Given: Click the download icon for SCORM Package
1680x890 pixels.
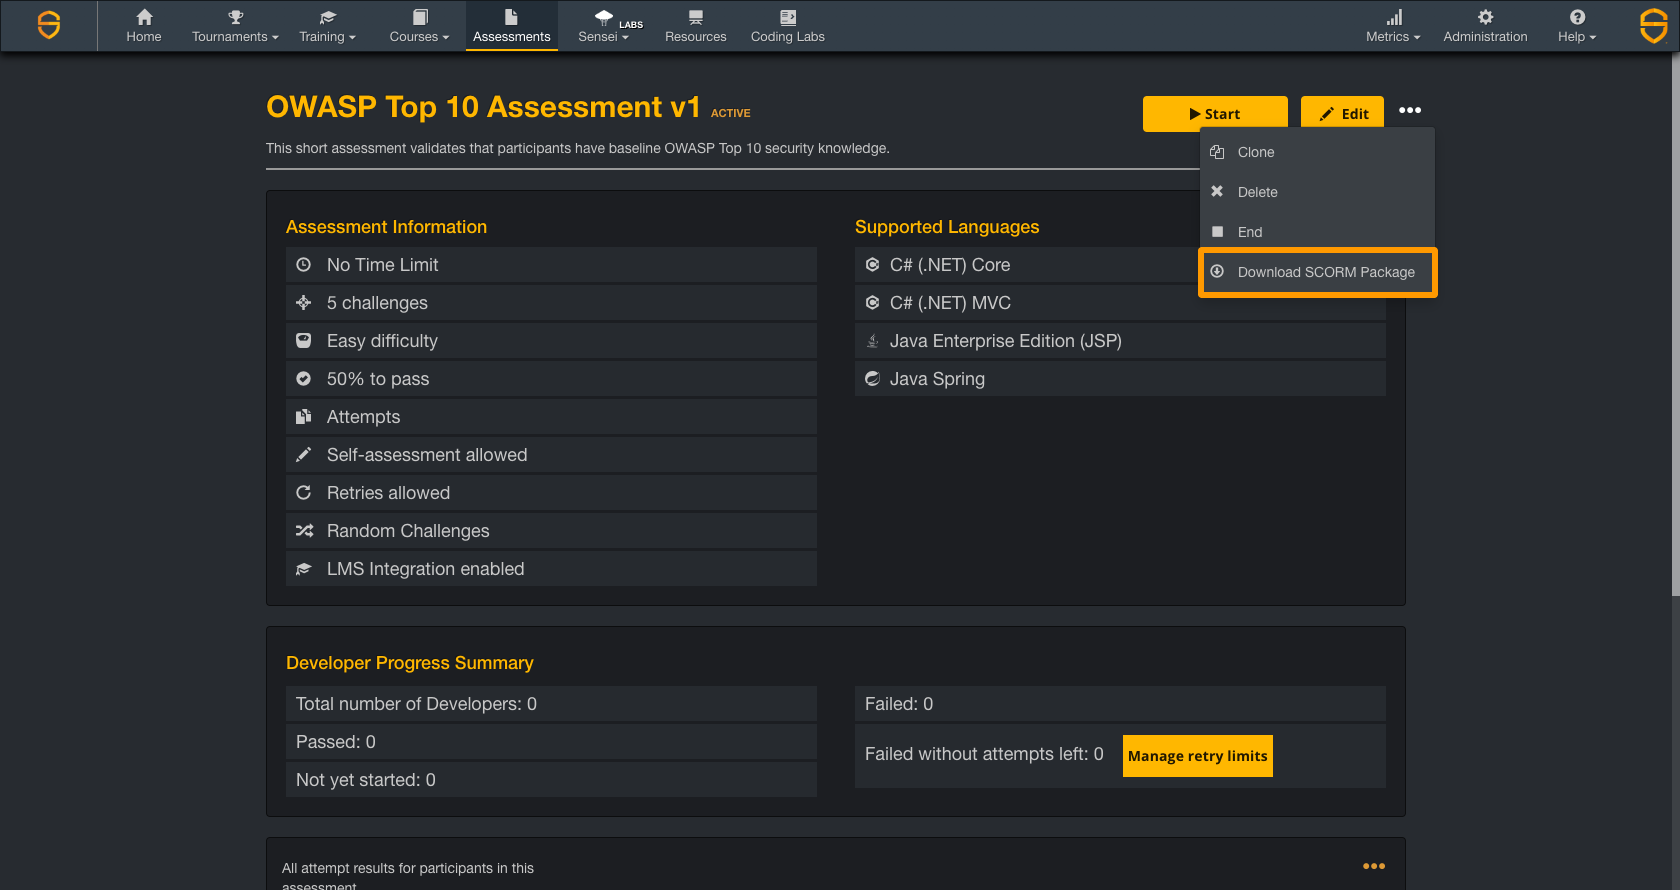Looking at the screenshot, I should pyautogui.click(x=1217, y=271).
